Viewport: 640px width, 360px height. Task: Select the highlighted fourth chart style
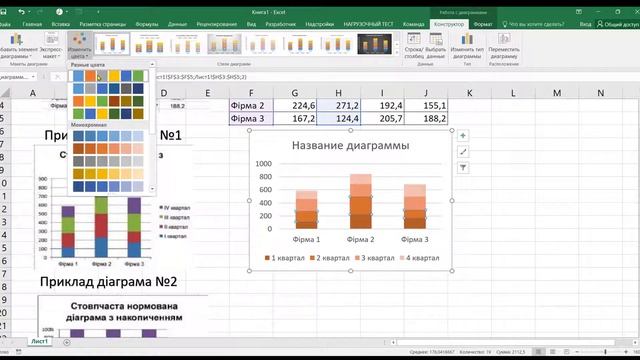pos(224,44)
